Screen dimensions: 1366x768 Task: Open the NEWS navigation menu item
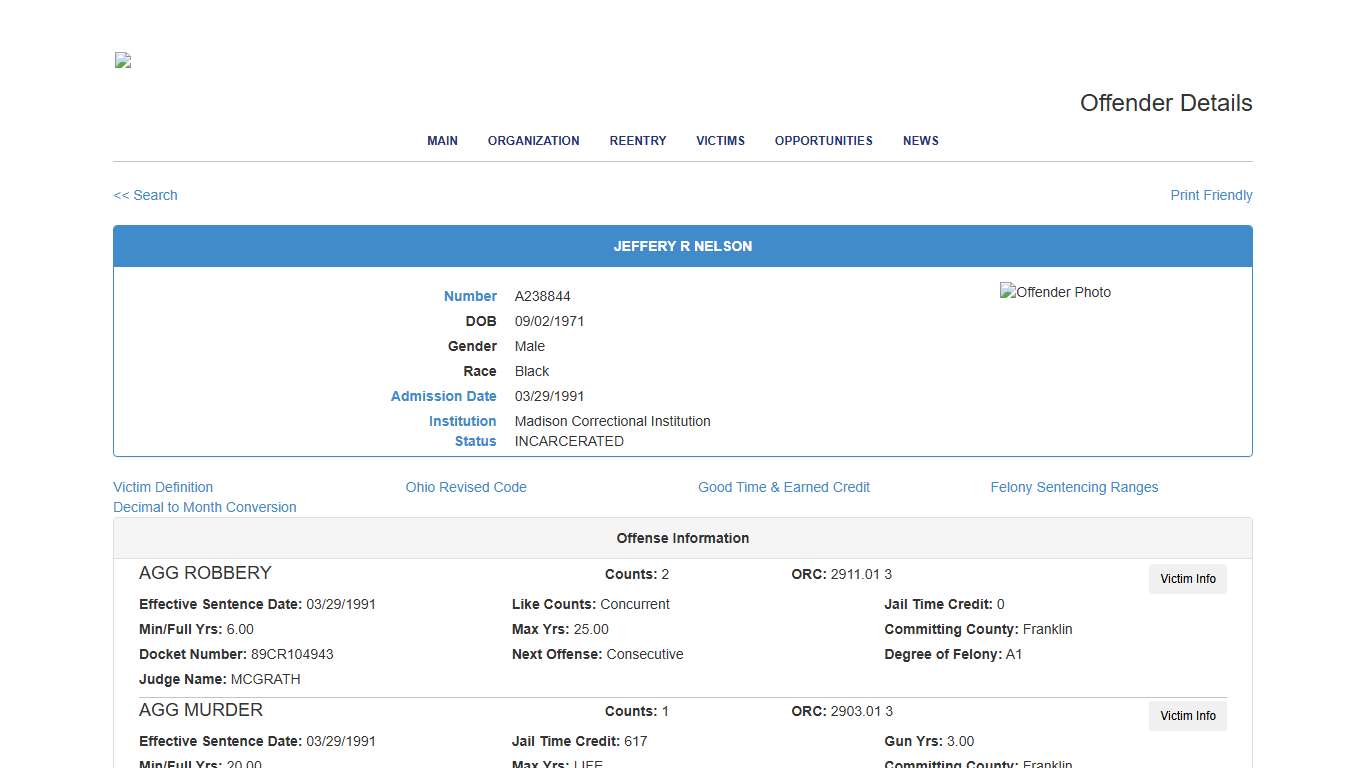[920, 141]
